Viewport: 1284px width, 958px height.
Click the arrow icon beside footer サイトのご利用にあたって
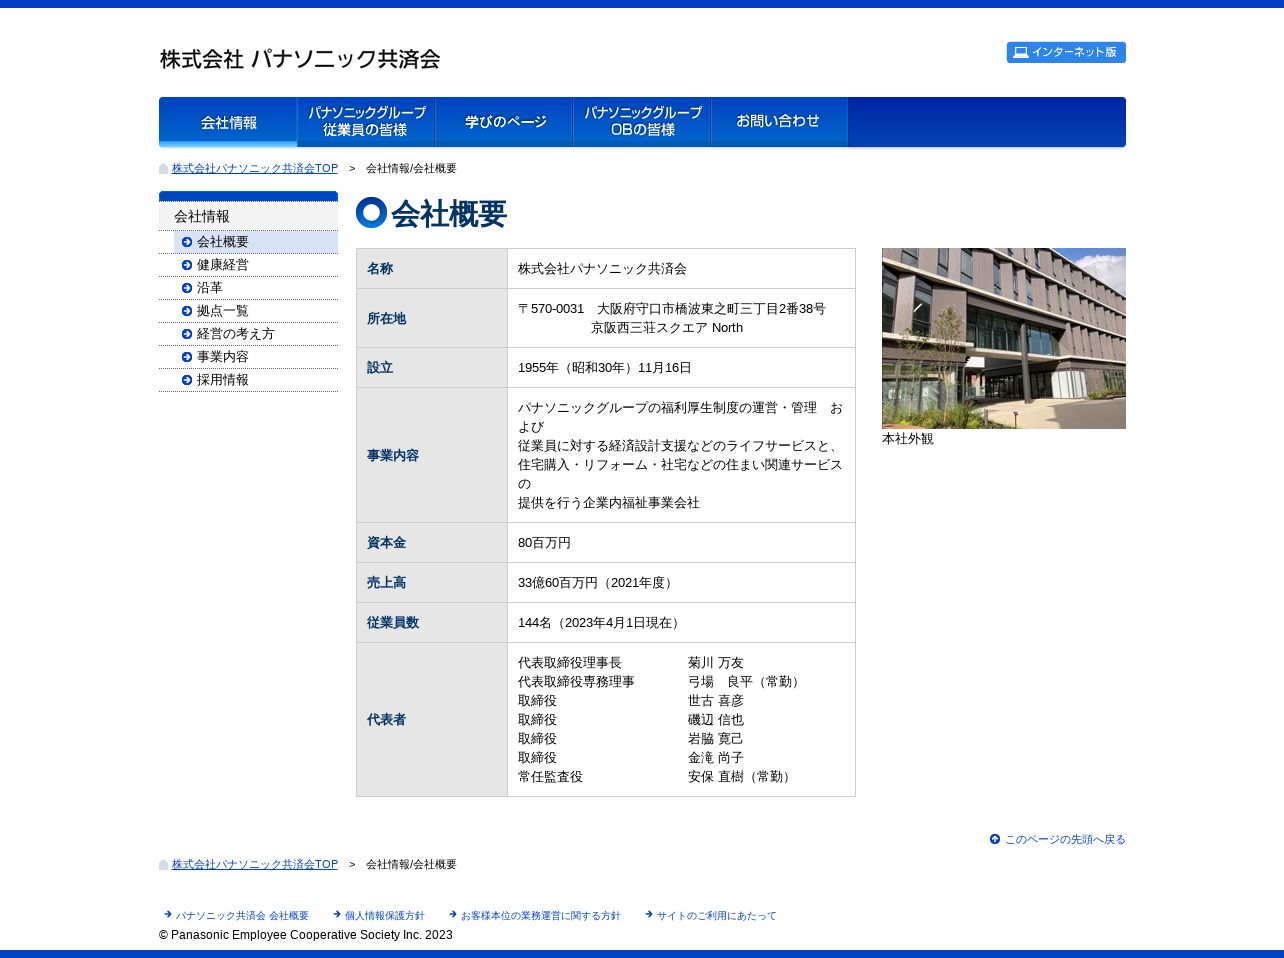point(650,915)
